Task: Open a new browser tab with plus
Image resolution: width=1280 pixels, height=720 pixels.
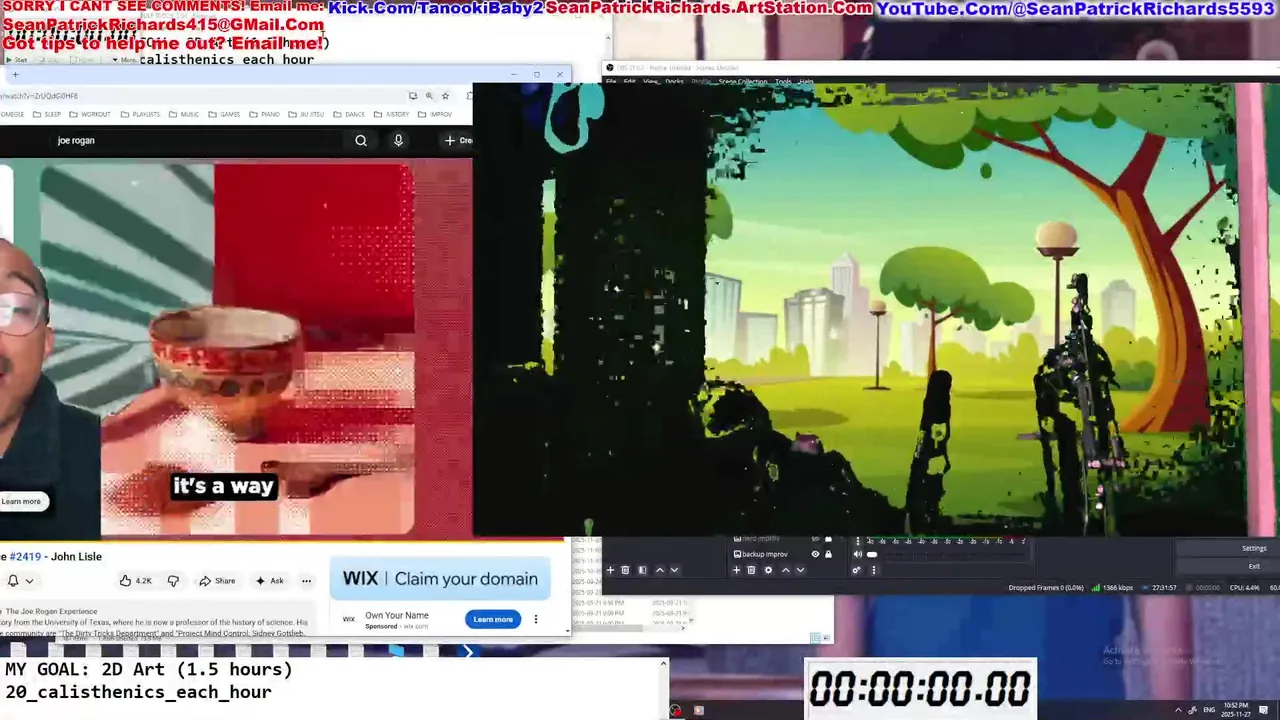Action: click(x=15, y=74)
